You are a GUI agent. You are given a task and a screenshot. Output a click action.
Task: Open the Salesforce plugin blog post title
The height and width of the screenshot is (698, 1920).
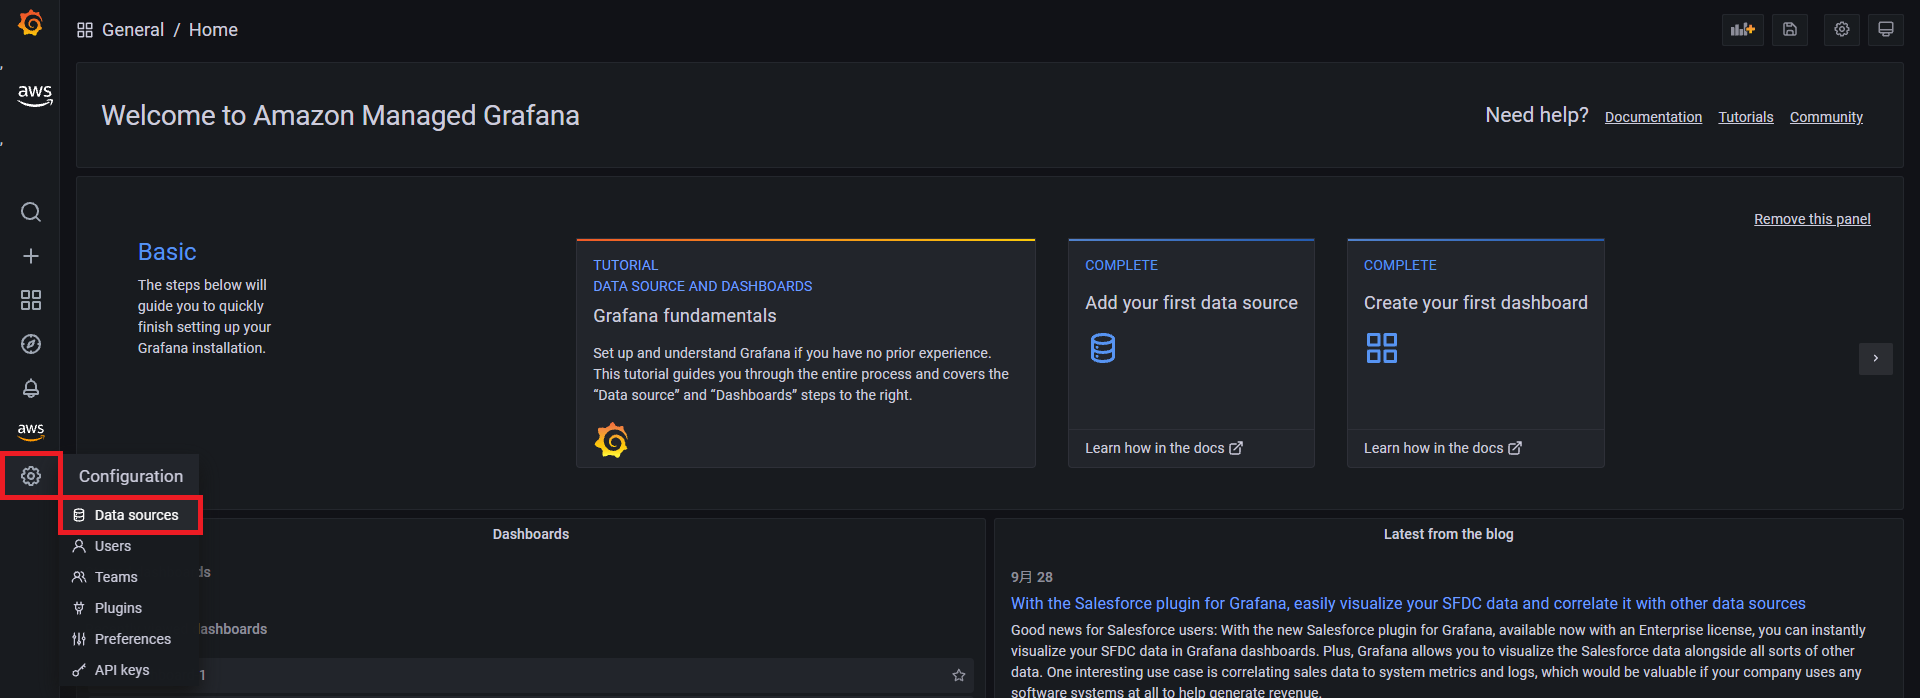pos(1407,604)
